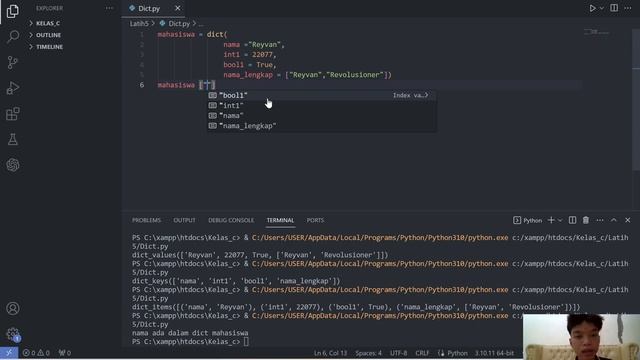This screenshot has height=360, width=640.
Task: Open the Explorer view in activity bar
Action: [x=13, y=11]
